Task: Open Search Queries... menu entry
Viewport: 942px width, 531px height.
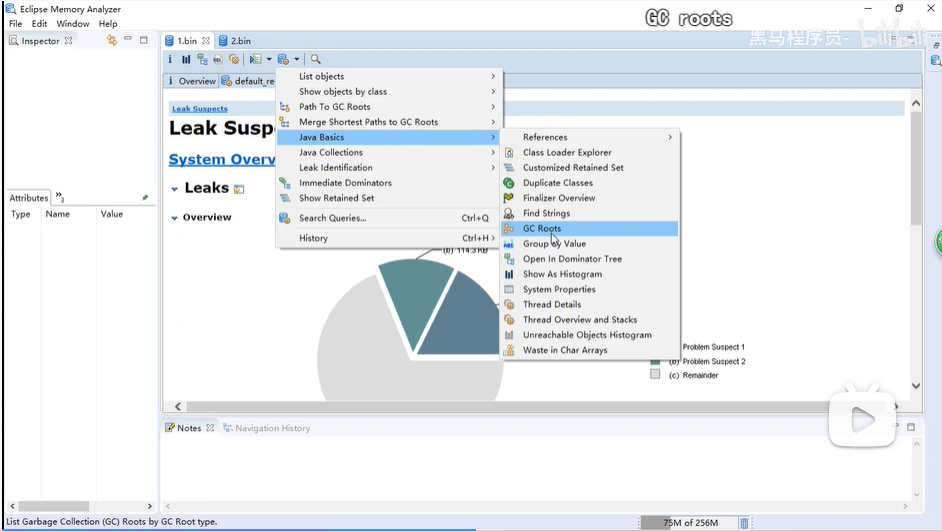Action: (388, 218)
